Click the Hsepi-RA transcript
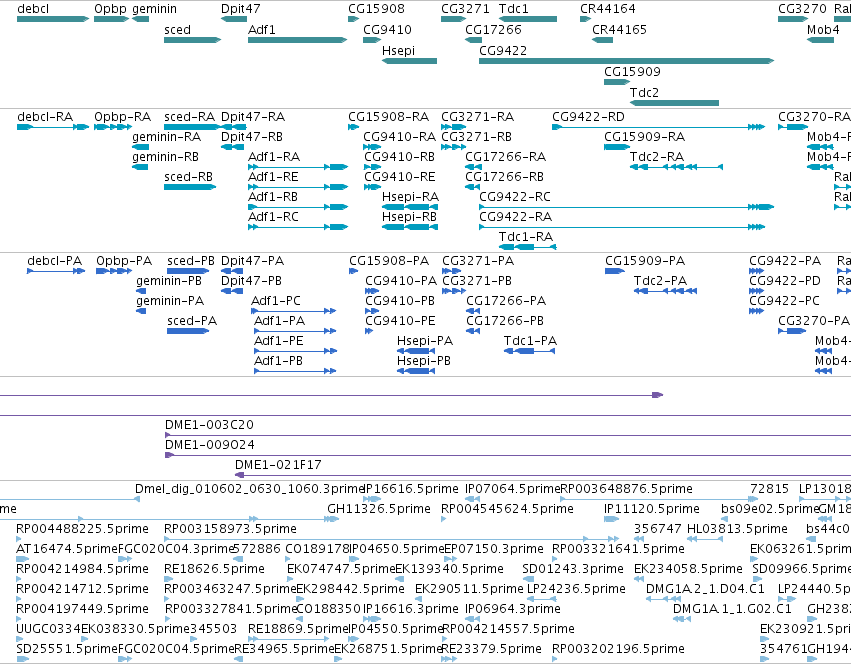Screen dimensions: 851x664 (410, 207)
